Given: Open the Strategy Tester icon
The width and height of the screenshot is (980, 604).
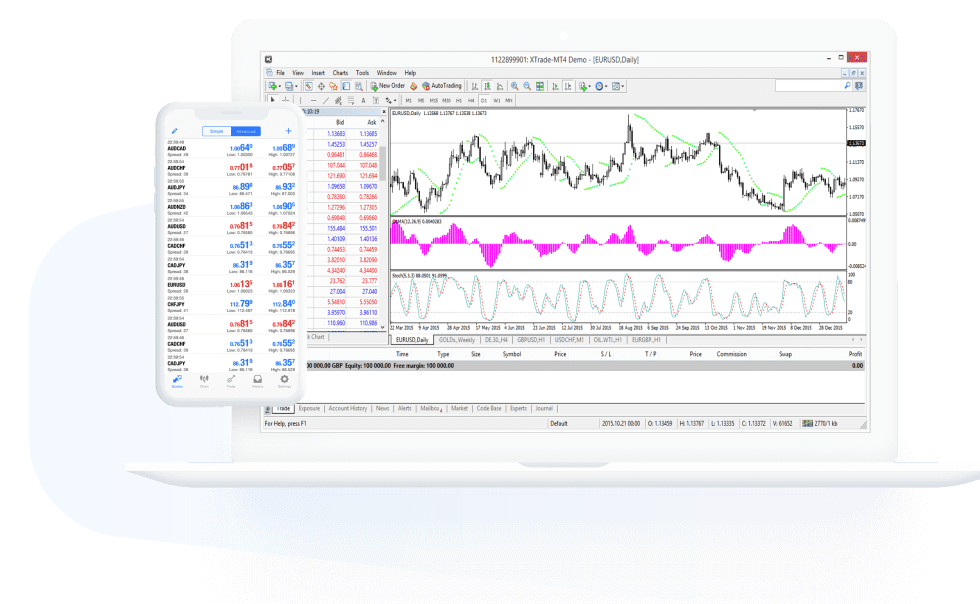Looking at the screenshot, I should (x=359, y=86).
